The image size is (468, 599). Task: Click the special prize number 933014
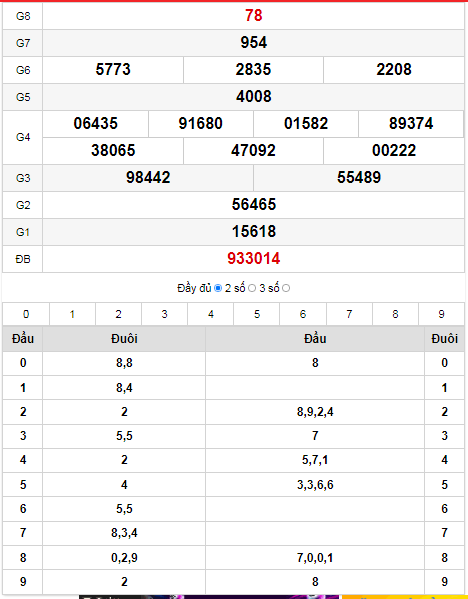(254, 259)
